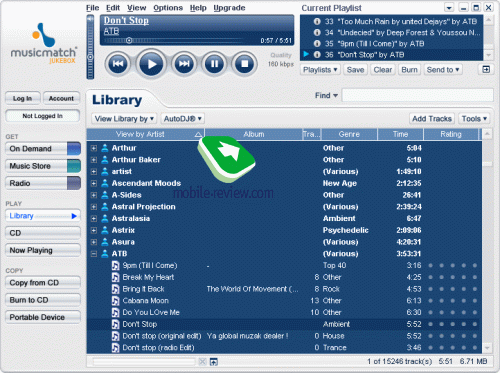Open the Playlists dropdown

pyautogui.click(x=320, y=70)
